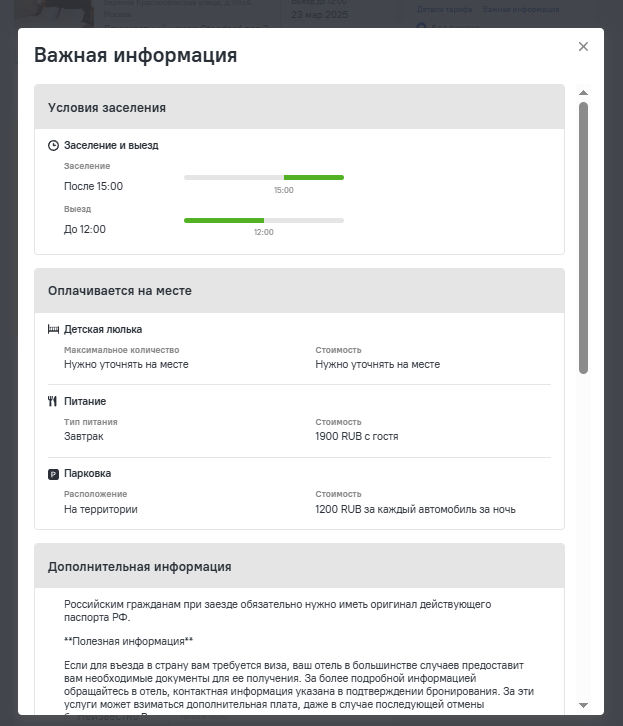
Task: Click the Парковка row title
Action: coord(87,474)
